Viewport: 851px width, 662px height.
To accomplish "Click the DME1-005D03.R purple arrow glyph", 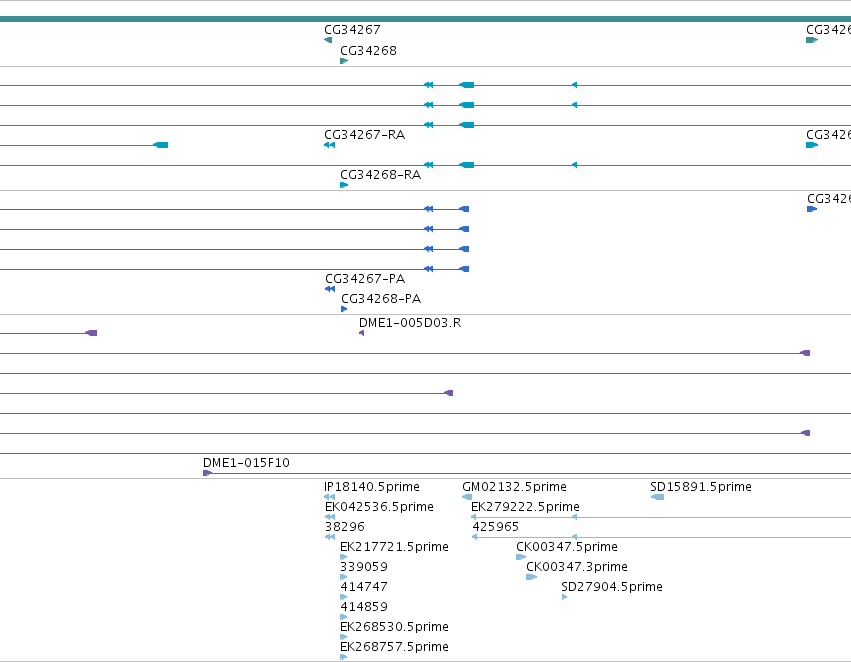I will coord(361,333).
